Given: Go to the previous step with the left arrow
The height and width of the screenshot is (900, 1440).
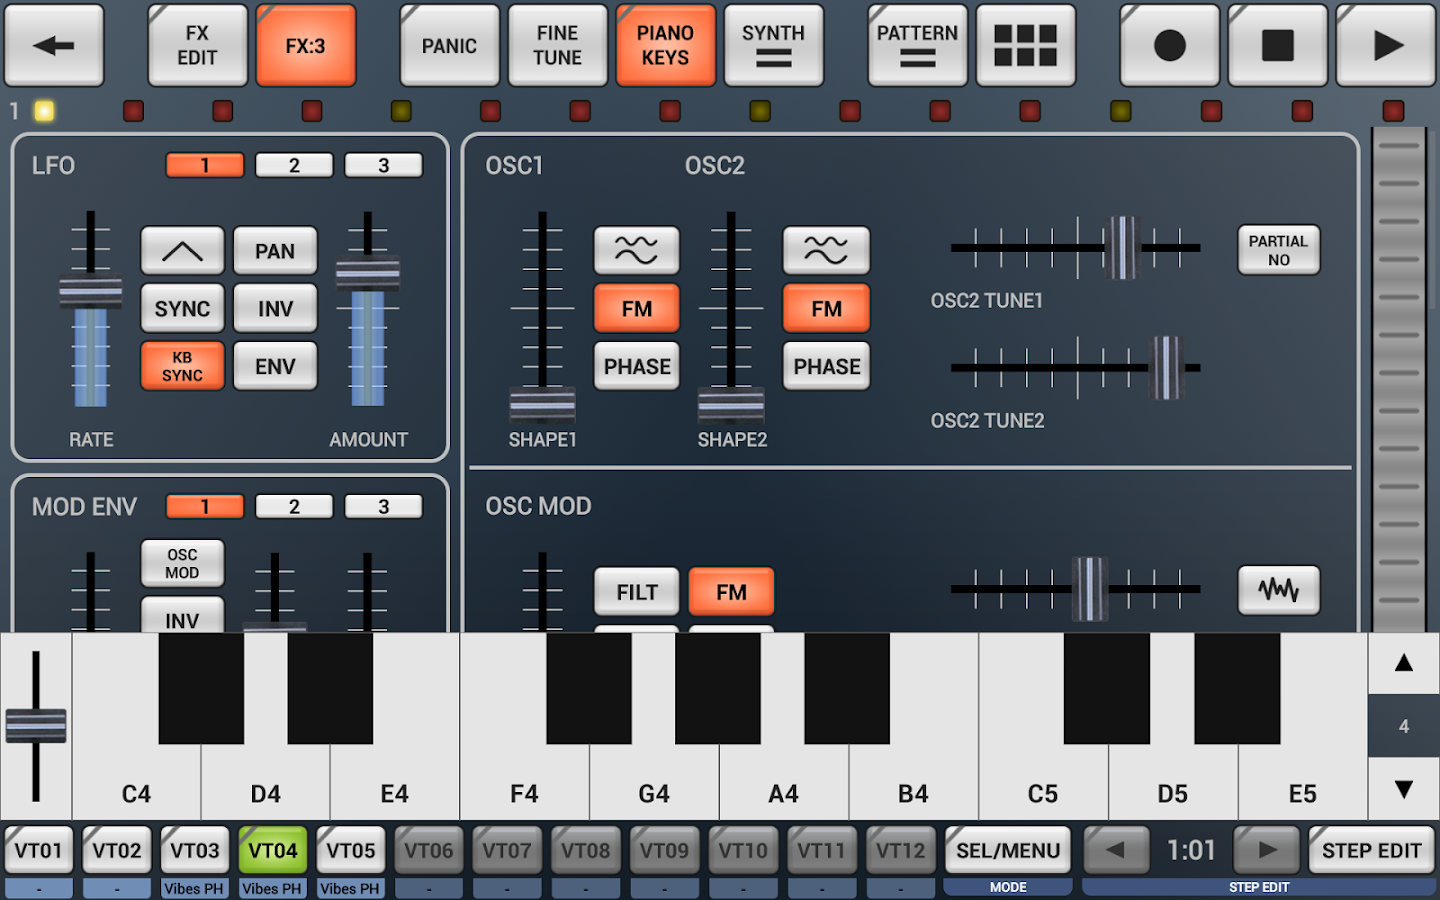Looking at the screenshot, I should point(1115,850).
